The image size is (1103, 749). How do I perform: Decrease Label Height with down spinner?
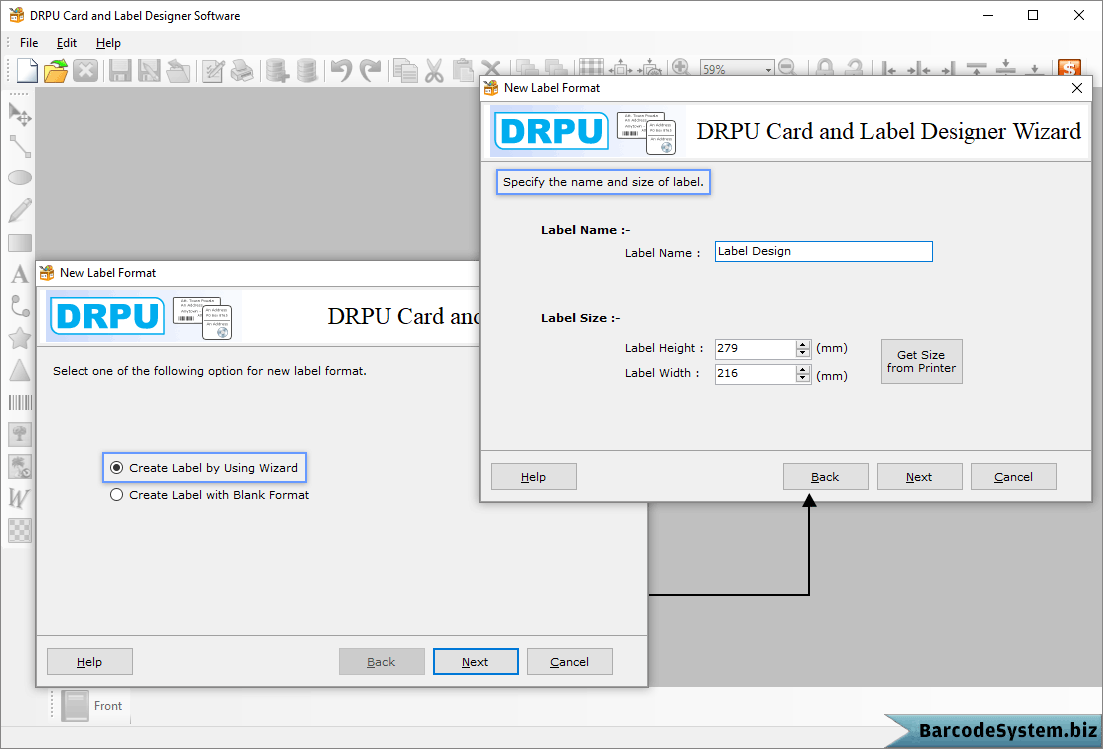pyautogui.click(x=803, y=352)
